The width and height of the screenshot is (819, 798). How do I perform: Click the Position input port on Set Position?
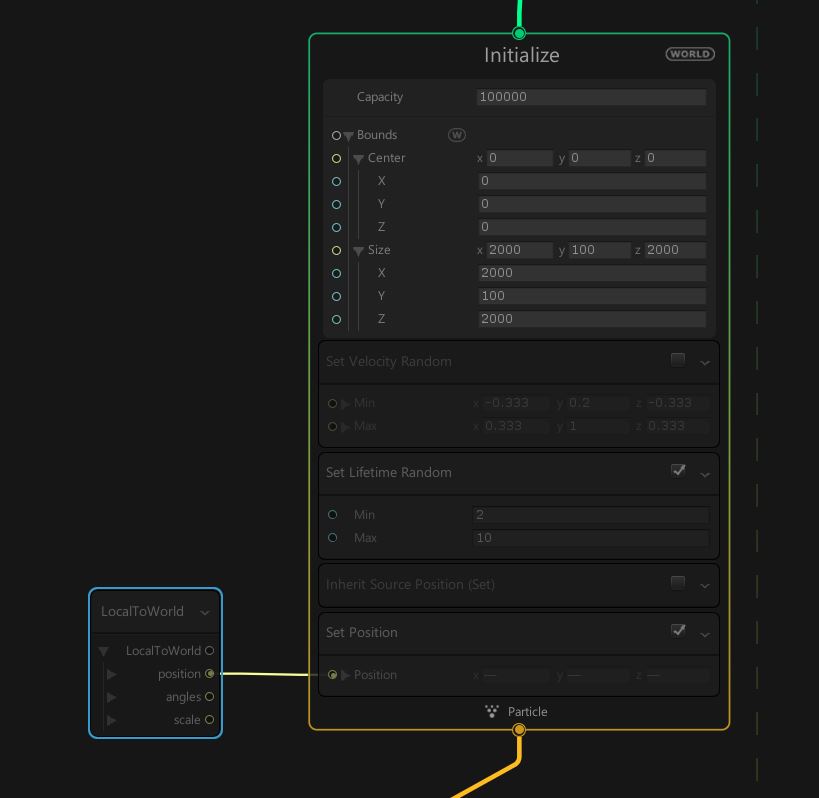(x=333, y=675)
